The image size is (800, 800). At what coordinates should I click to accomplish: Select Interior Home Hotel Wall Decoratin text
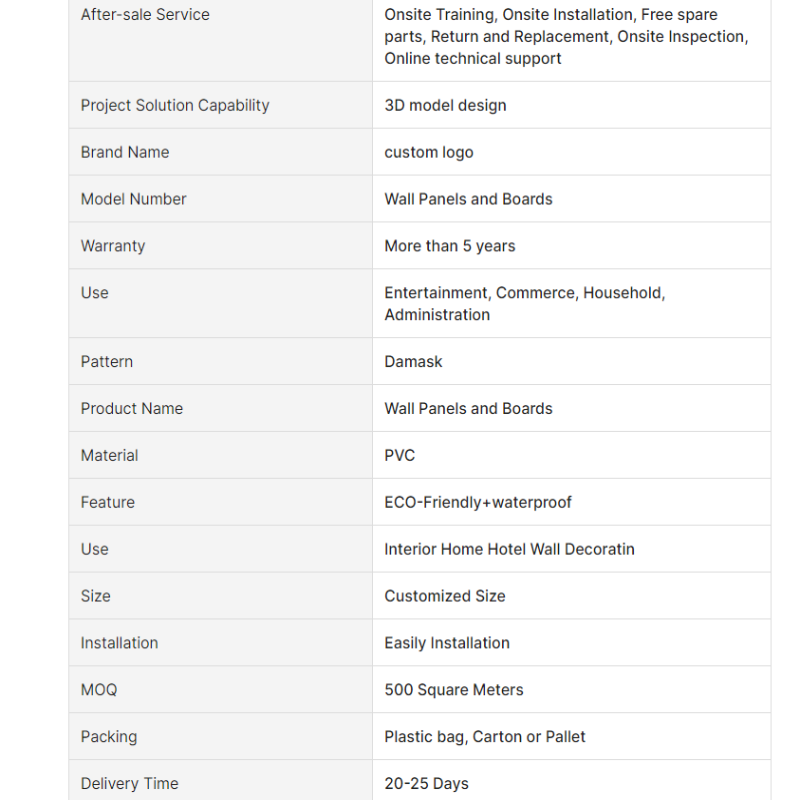click(509, 549)
